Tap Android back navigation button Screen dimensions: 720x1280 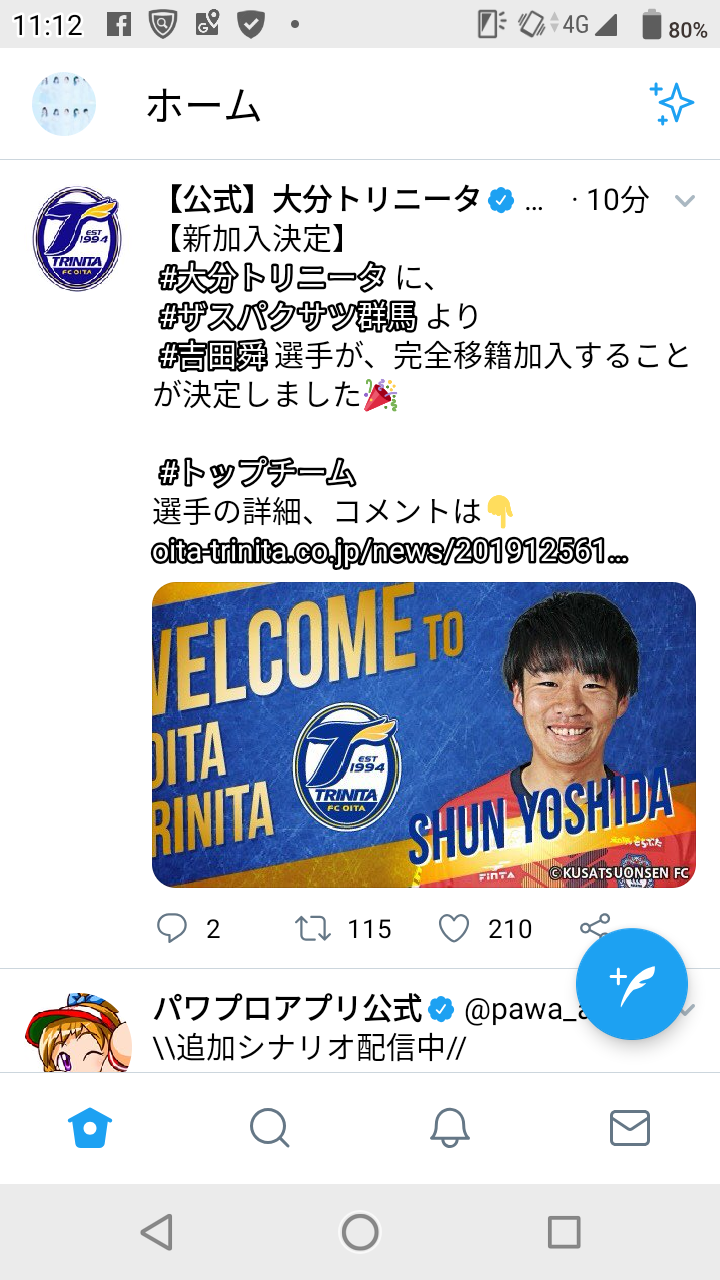[x=157, y=1232]
